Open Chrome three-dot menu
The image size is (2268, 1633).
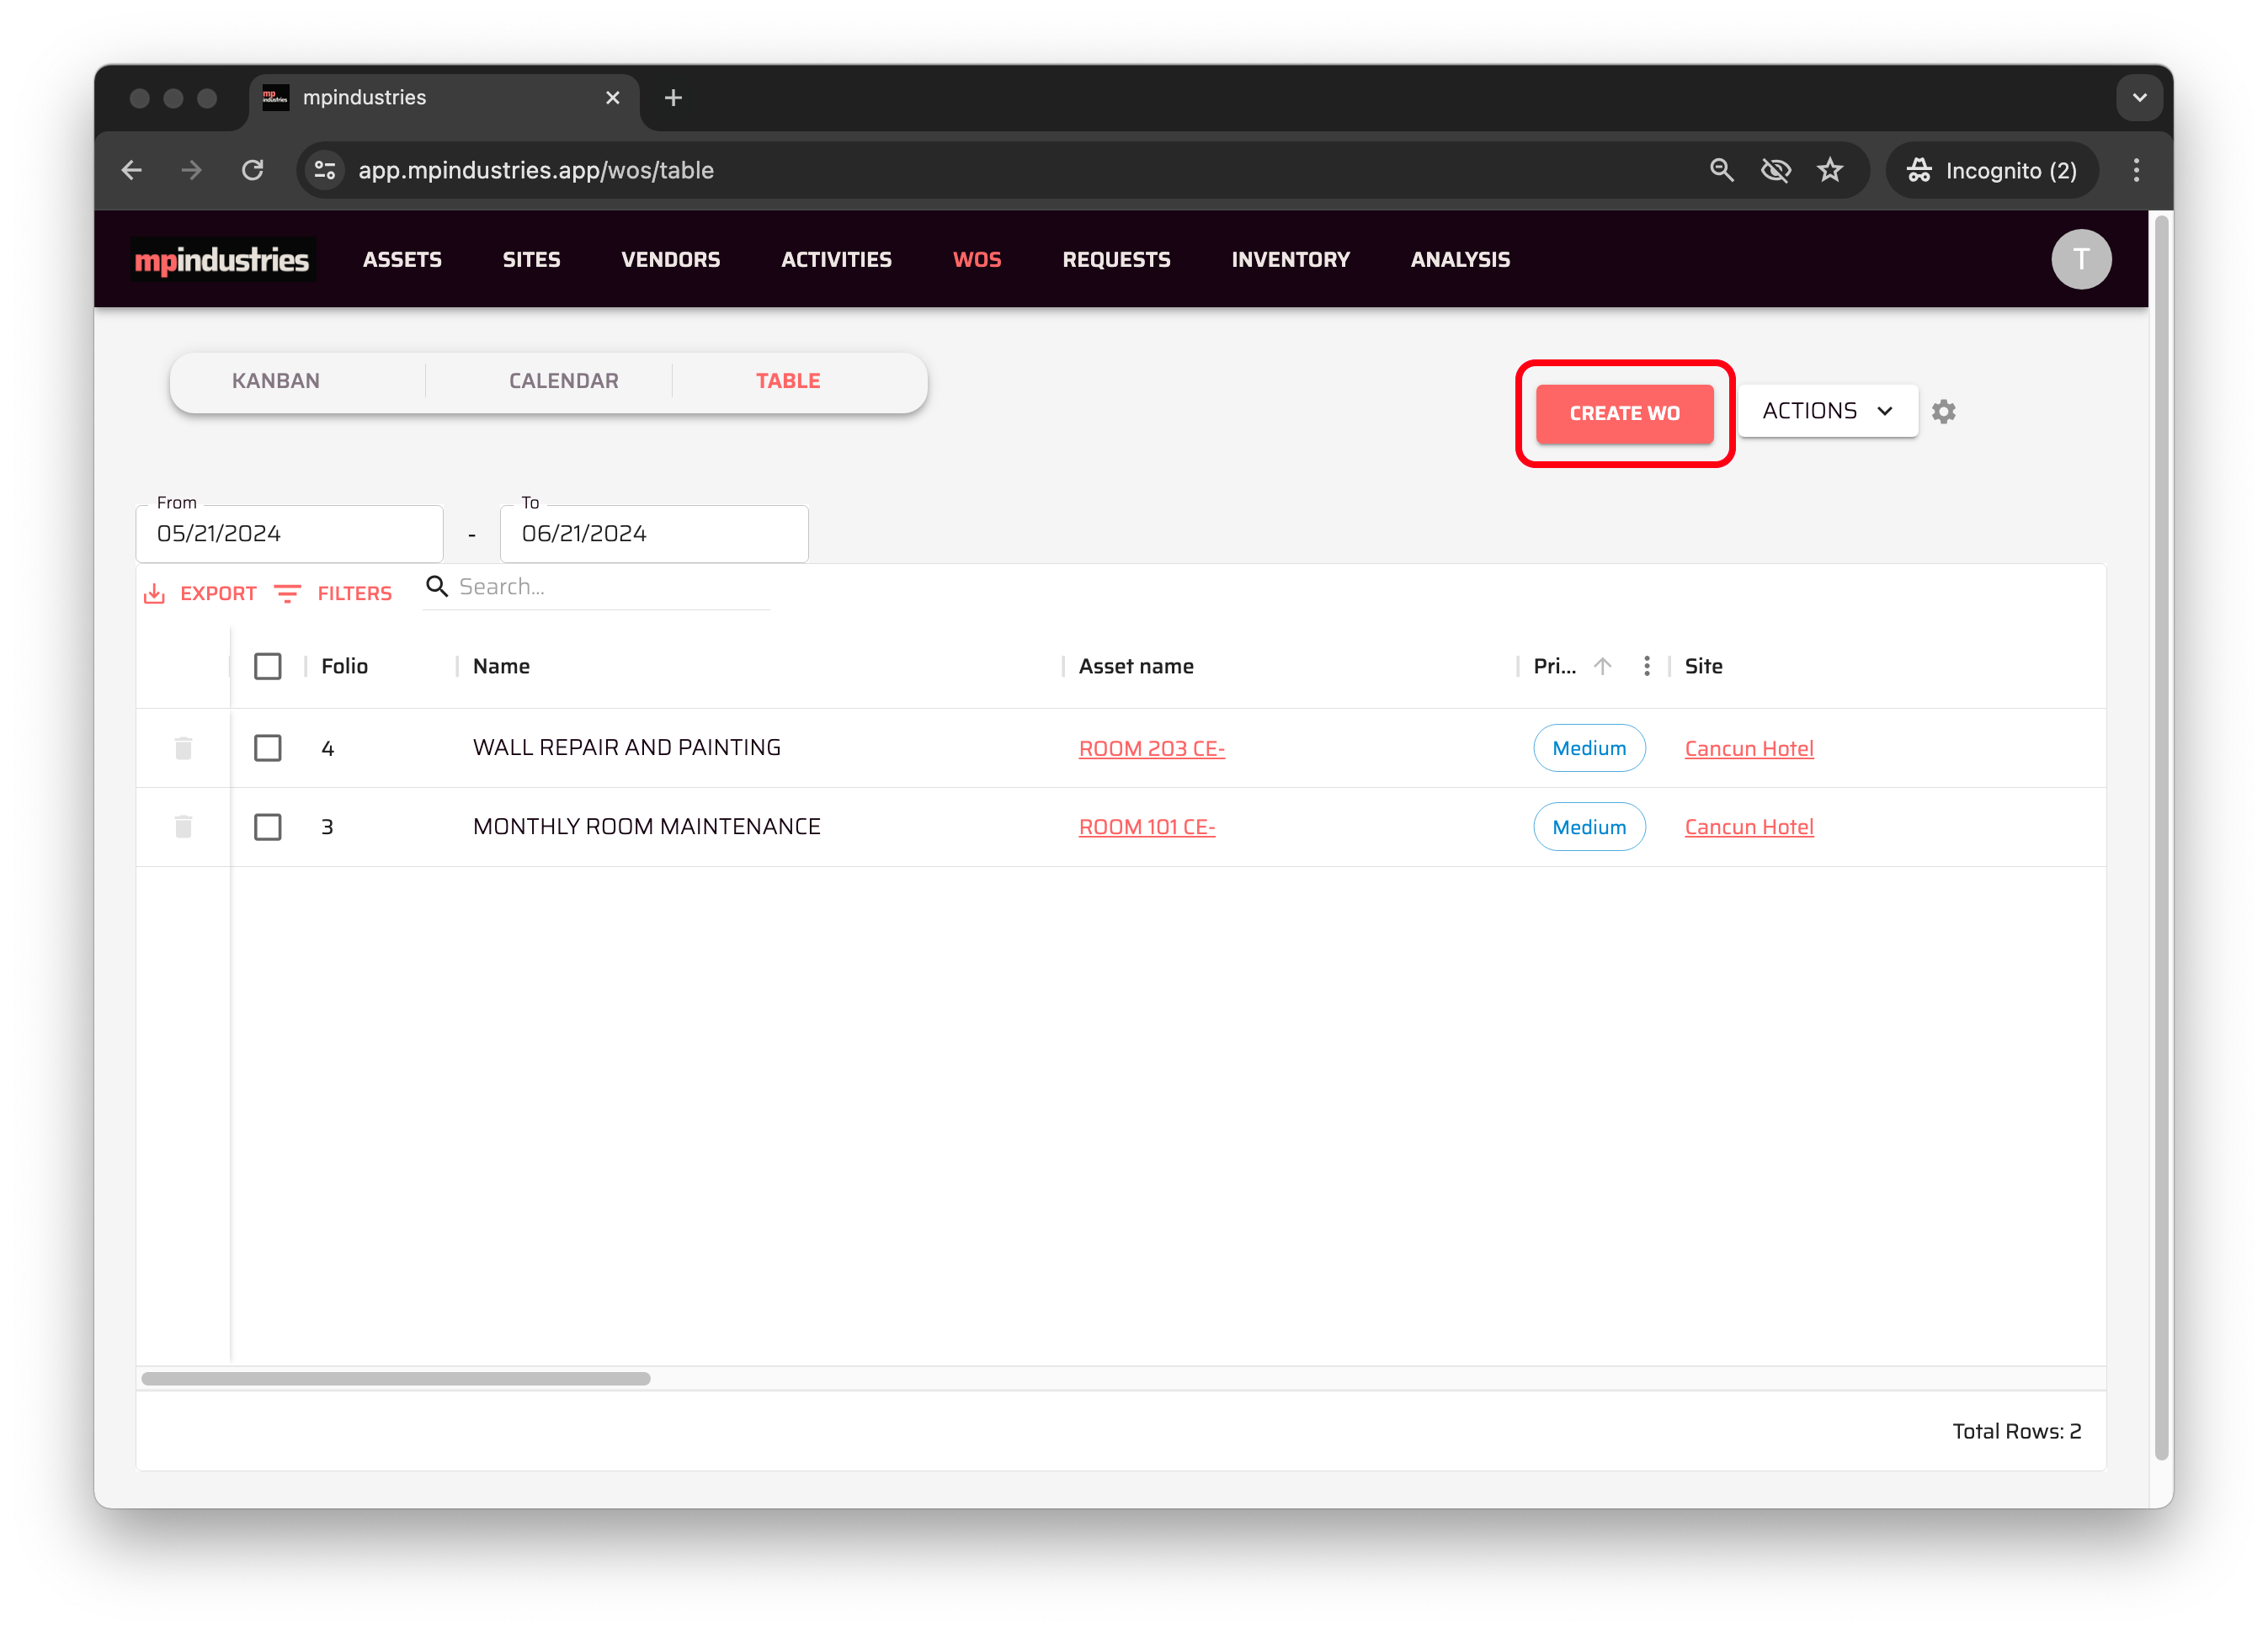tap(2136, 170)
